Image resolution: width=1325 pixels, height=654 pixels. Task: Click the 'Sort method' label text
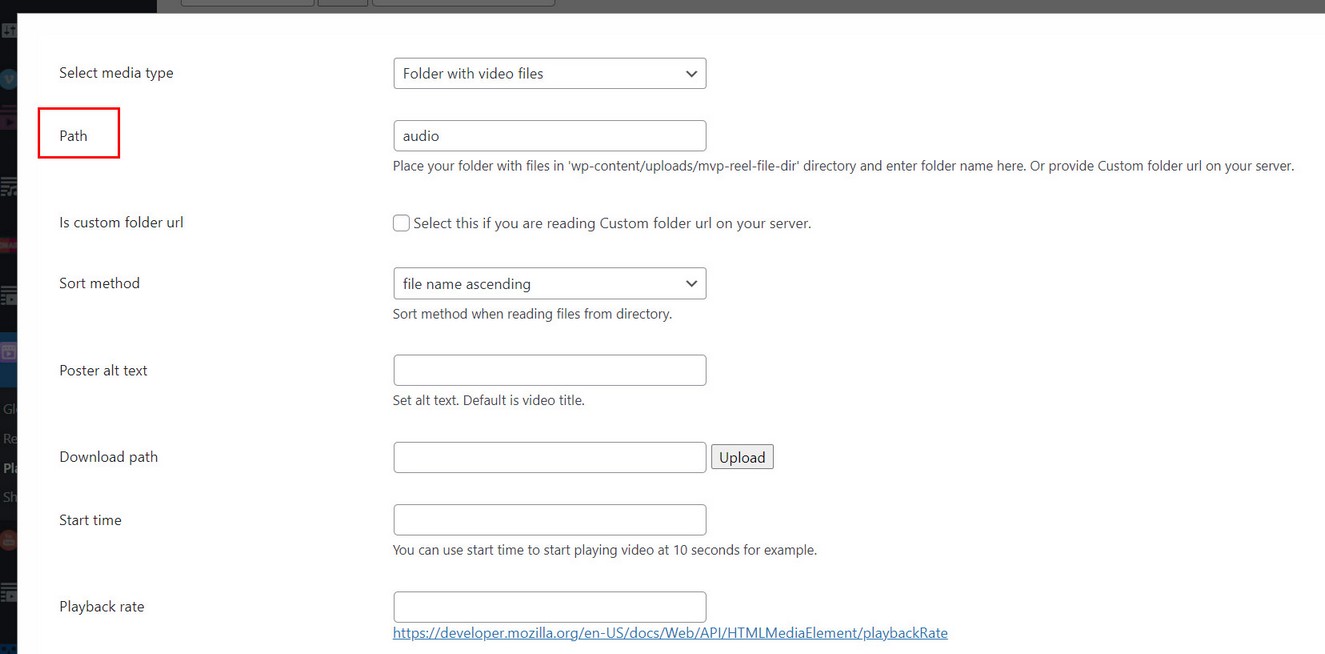pos(99,284)
